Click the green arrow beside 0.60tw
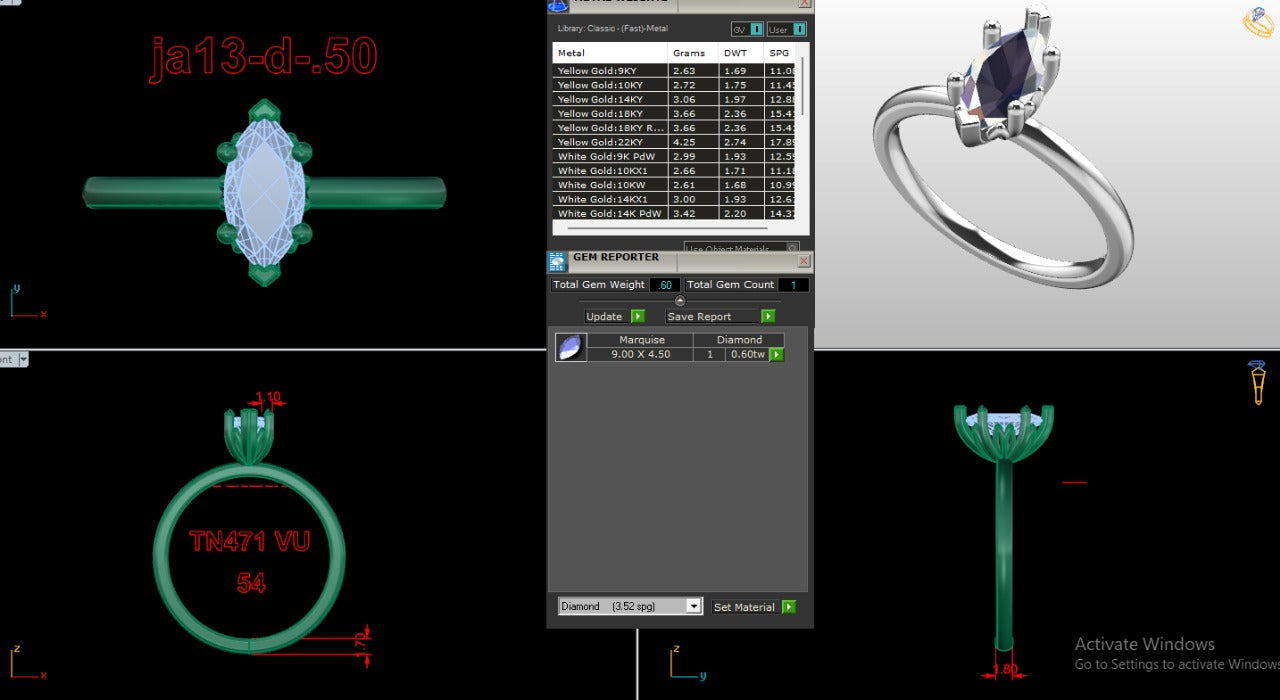 coord(777,354)
